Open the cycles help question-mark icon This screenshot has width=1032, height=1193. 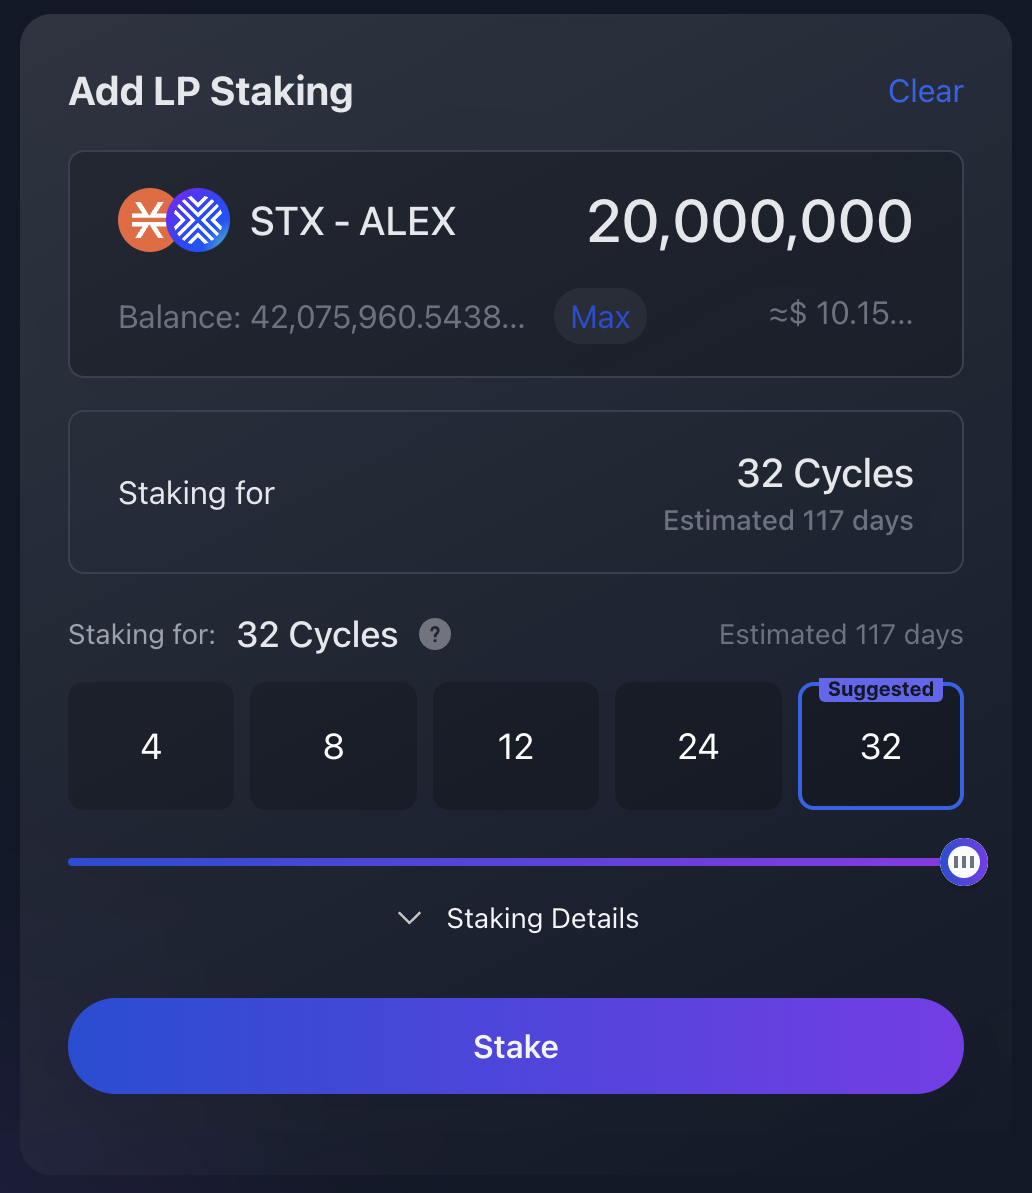point(435,634)
